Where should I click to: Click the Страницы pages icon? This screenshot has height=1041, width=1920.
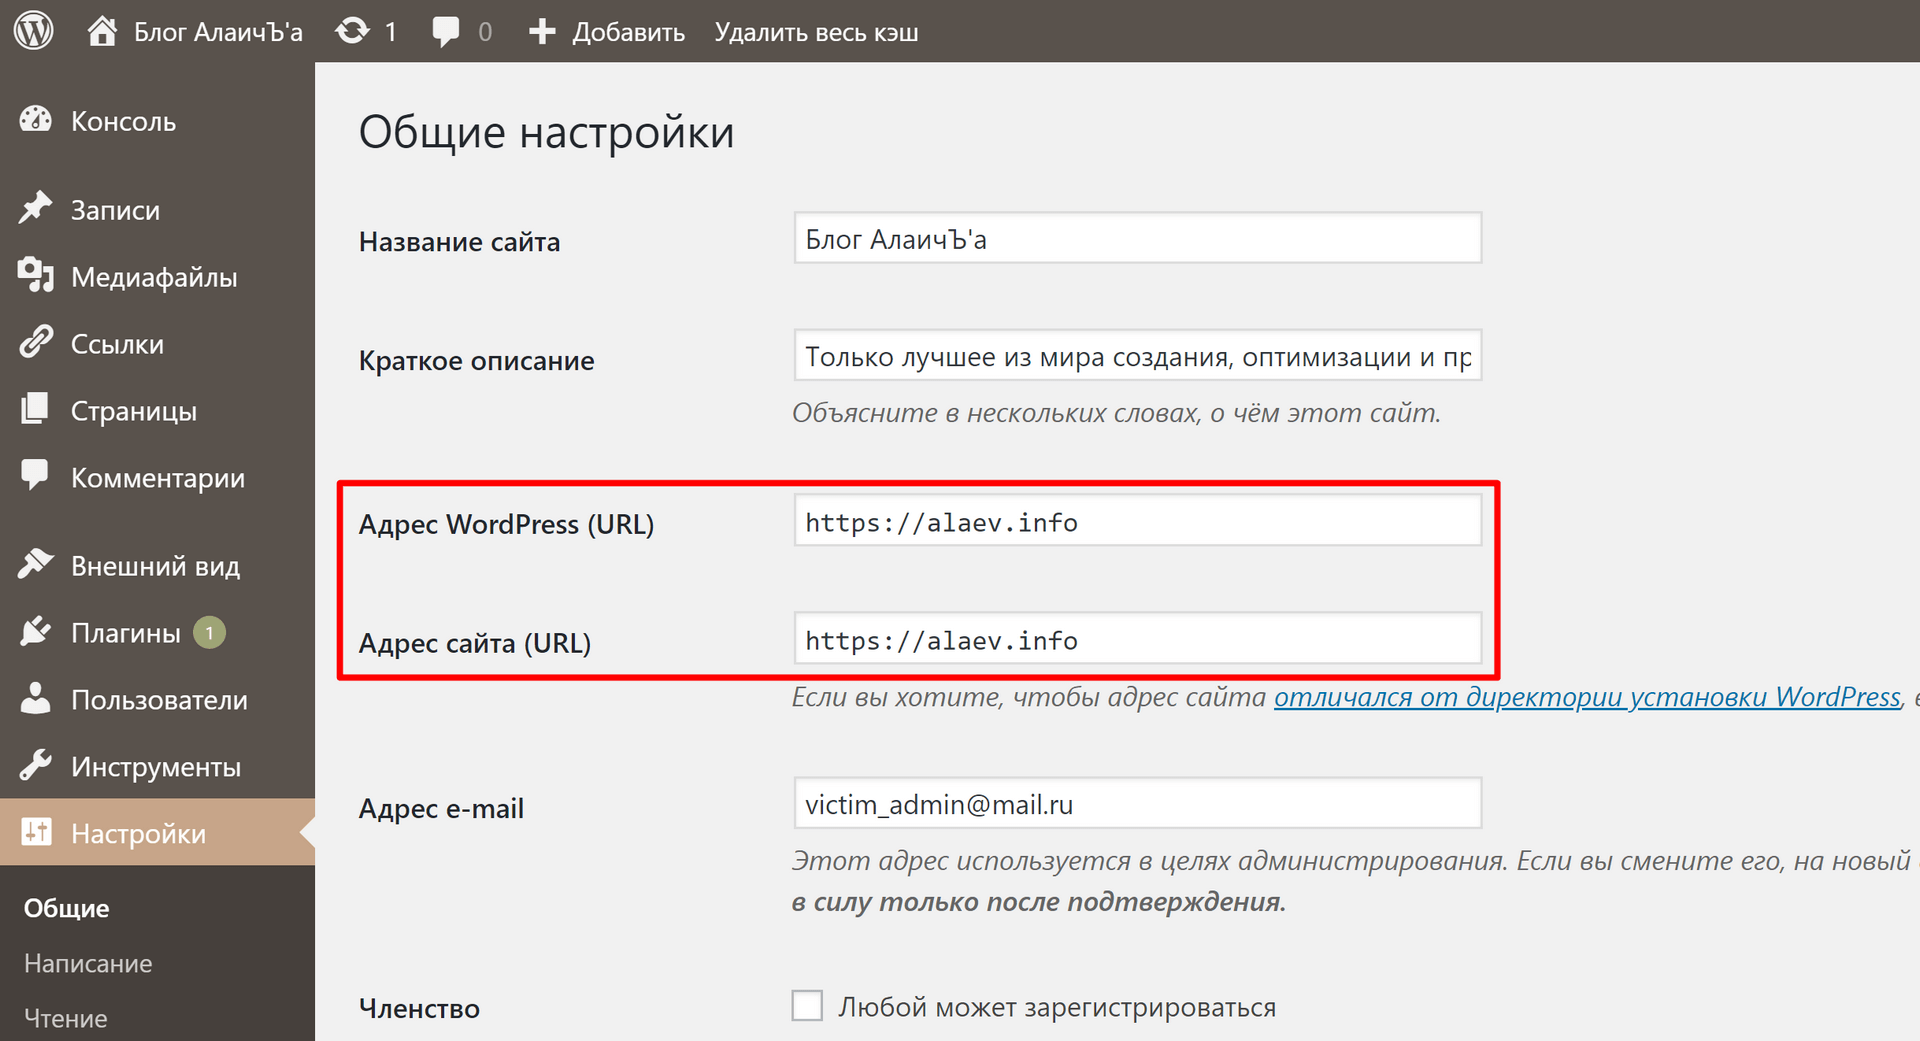point(36,410)
